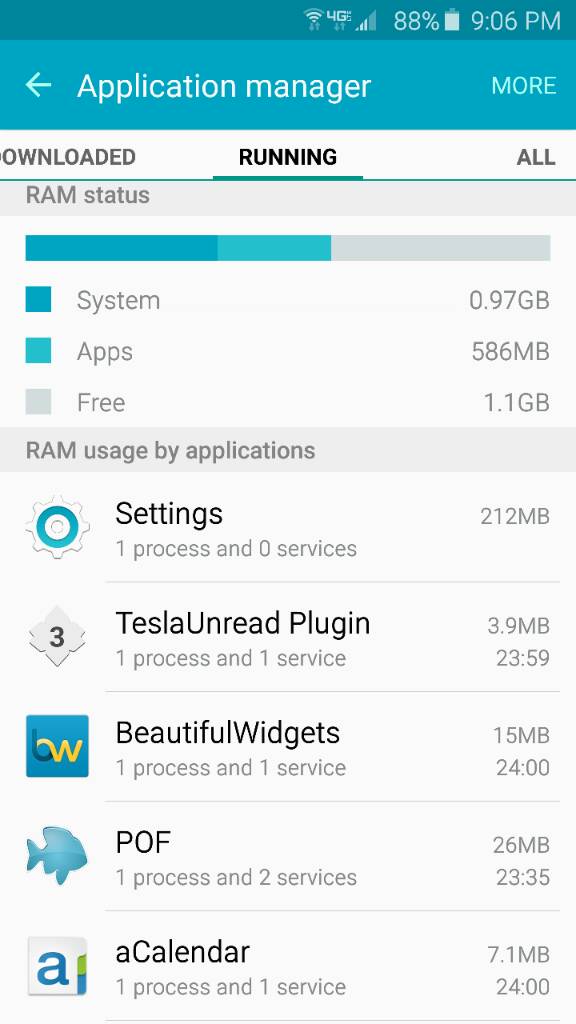Tap the Wi-Fi signal status icon

pyautogui.click(x=314, y=20)
